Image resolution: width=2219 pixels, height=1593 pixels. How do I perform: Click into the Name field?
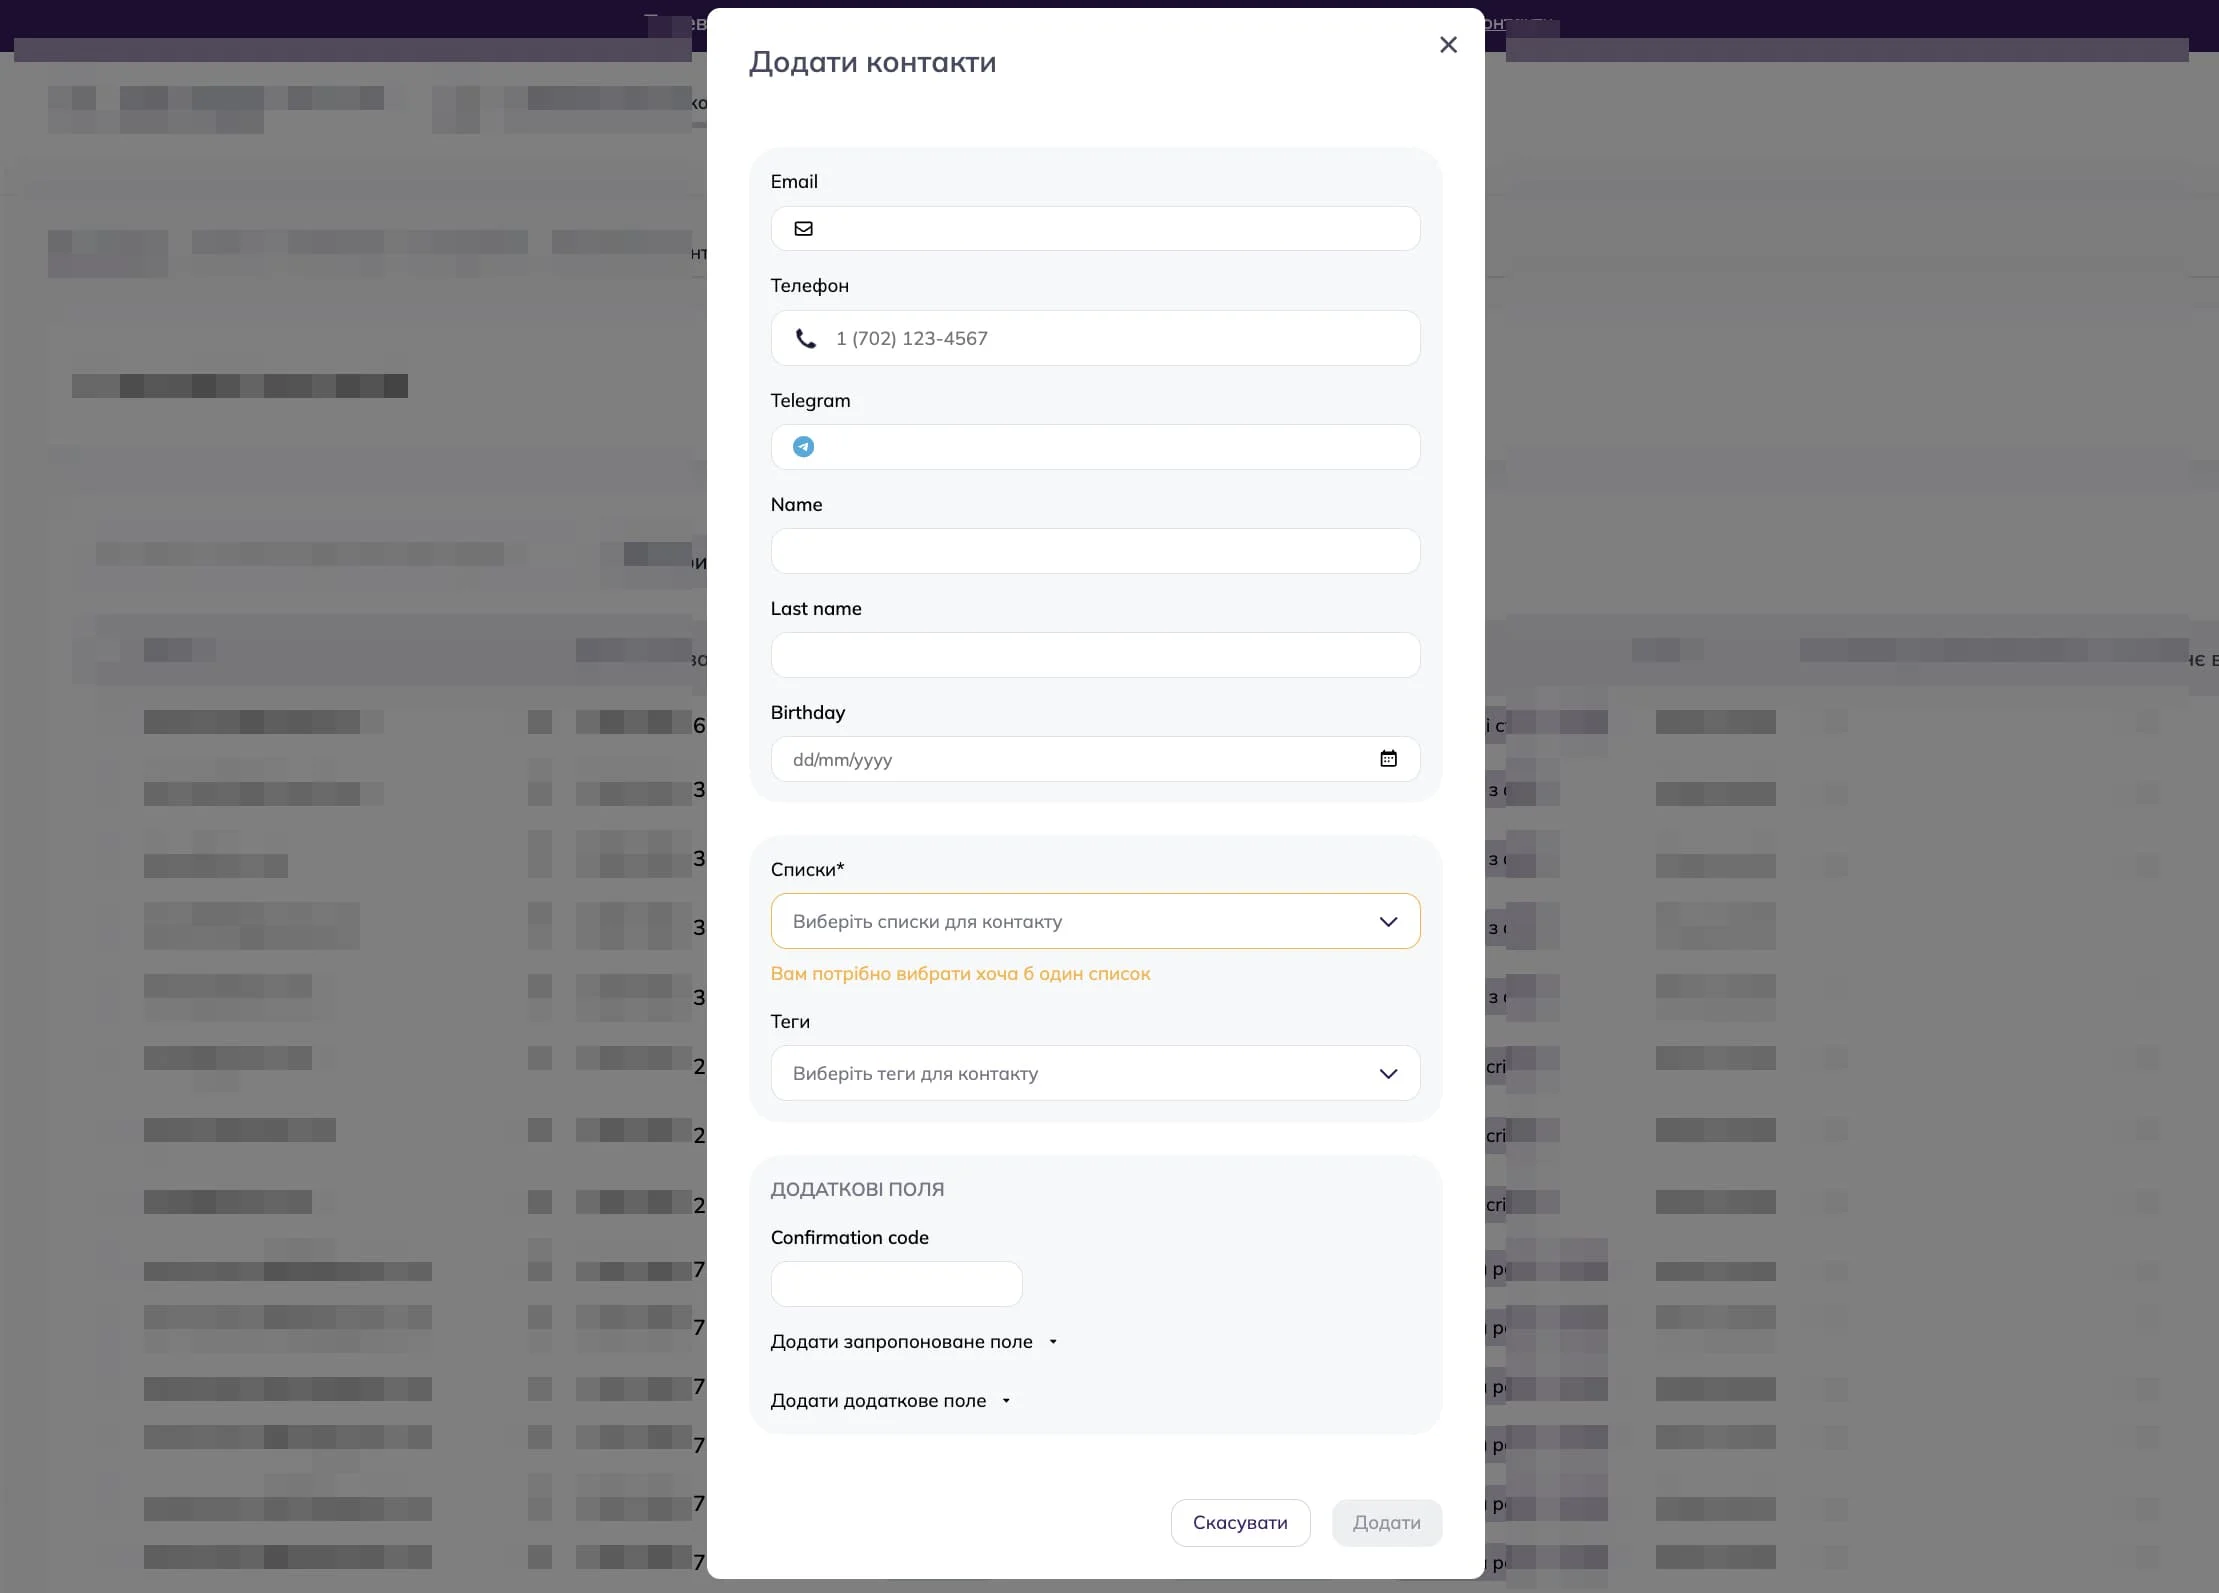(x=1095, y=551)
